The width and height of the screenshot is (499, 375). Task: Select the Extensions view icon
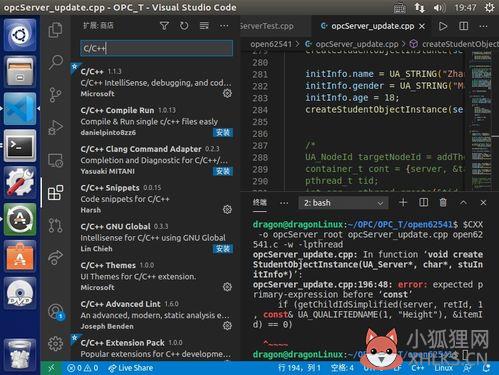click(55, 193)
